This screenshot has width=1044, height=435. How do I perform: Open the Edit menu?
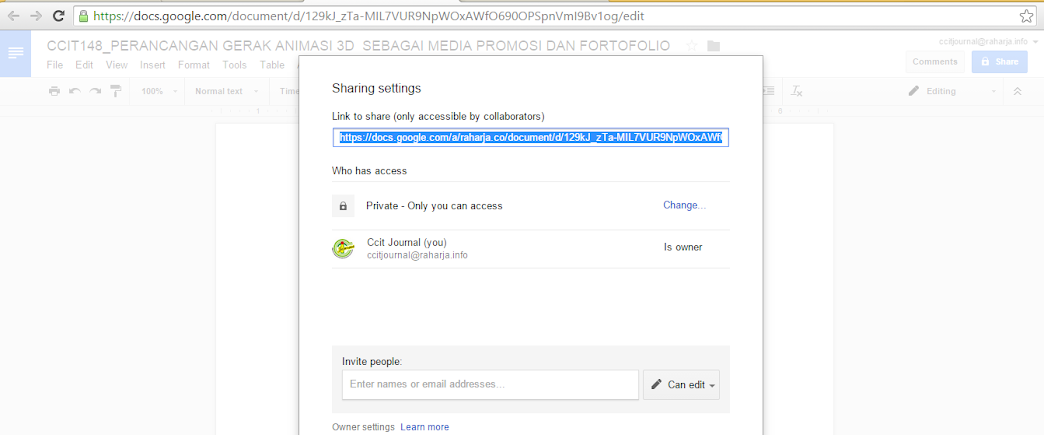[x=84, y=65]
